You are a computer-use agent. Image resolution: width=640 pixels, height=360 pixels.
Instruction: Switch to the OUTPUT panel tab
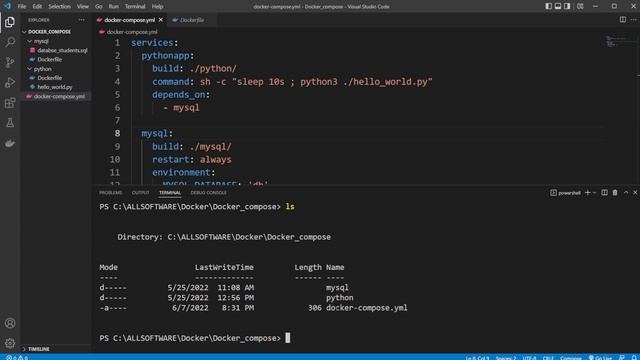140,193
